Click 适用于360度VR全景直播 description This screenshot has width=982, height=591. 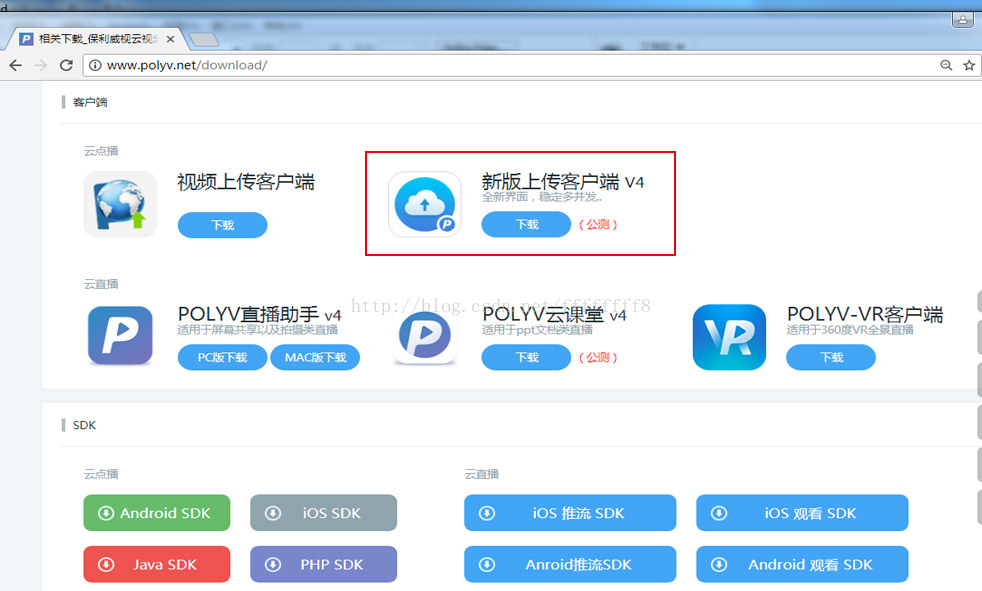(x=850, y=330)
